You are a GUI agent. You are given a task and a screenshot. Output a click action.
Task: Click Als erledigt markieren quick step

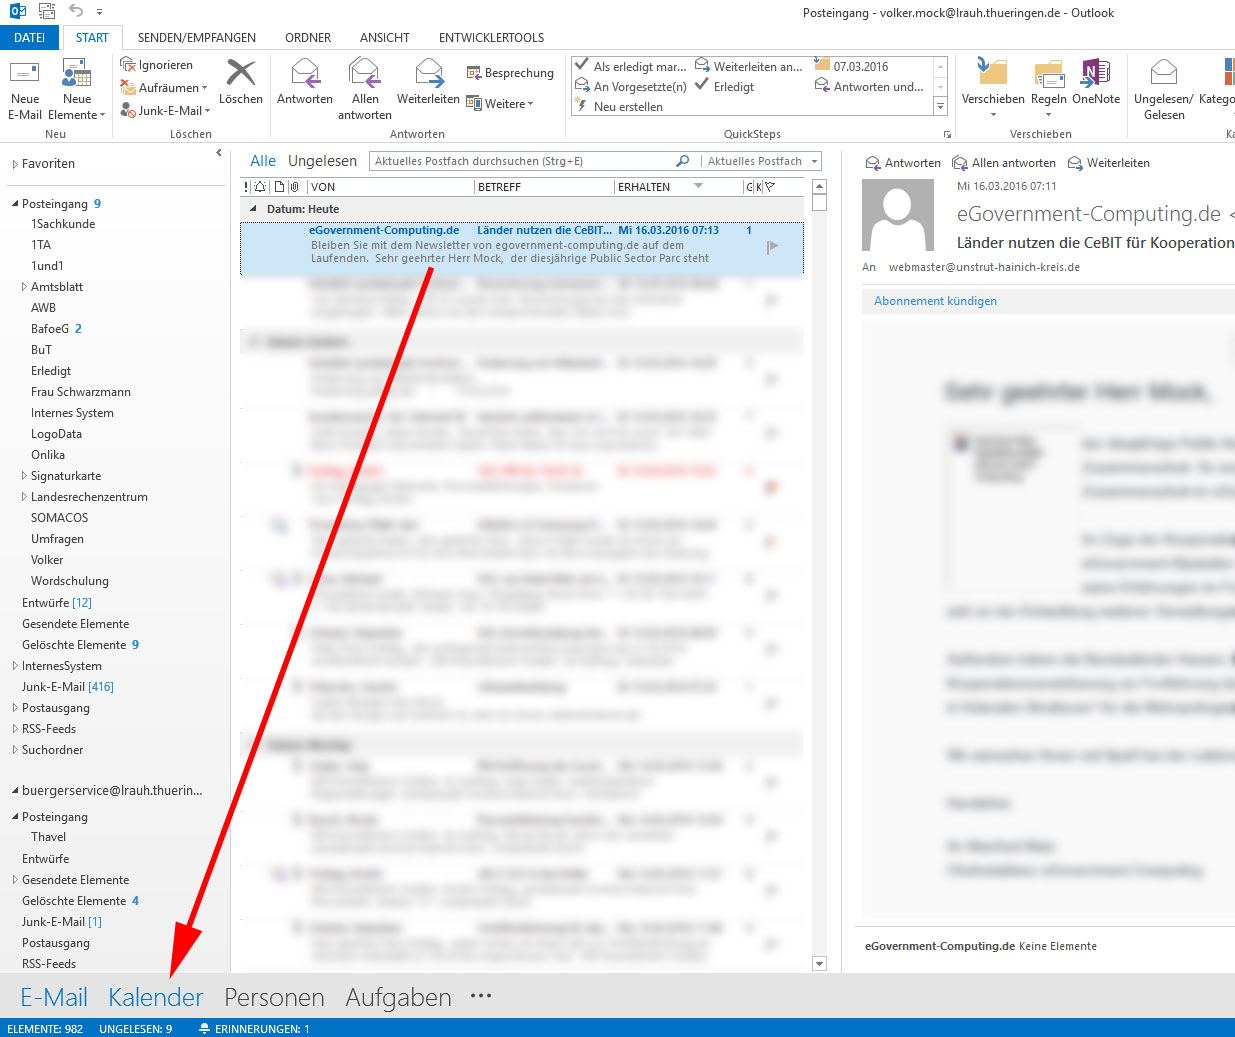(x=631, y=67)
